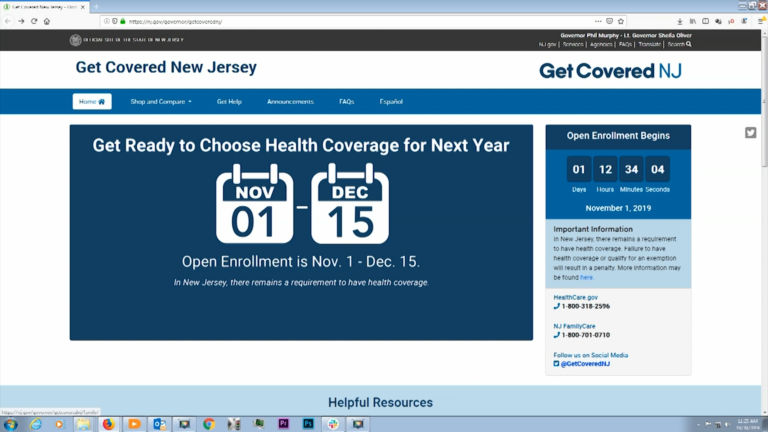Open Outlook from the taskbar
The width and height of the screenshot is (768, 432).
pyautogui.click(x=159, y=424)
